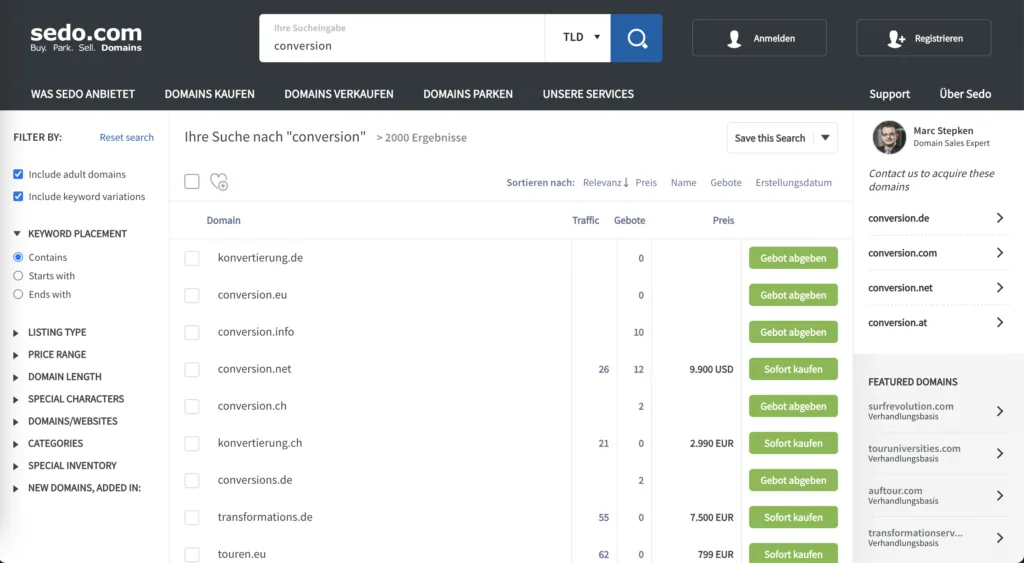
Task: Click Sofort kaufen for konvertierung.ch
Action: 793,443
